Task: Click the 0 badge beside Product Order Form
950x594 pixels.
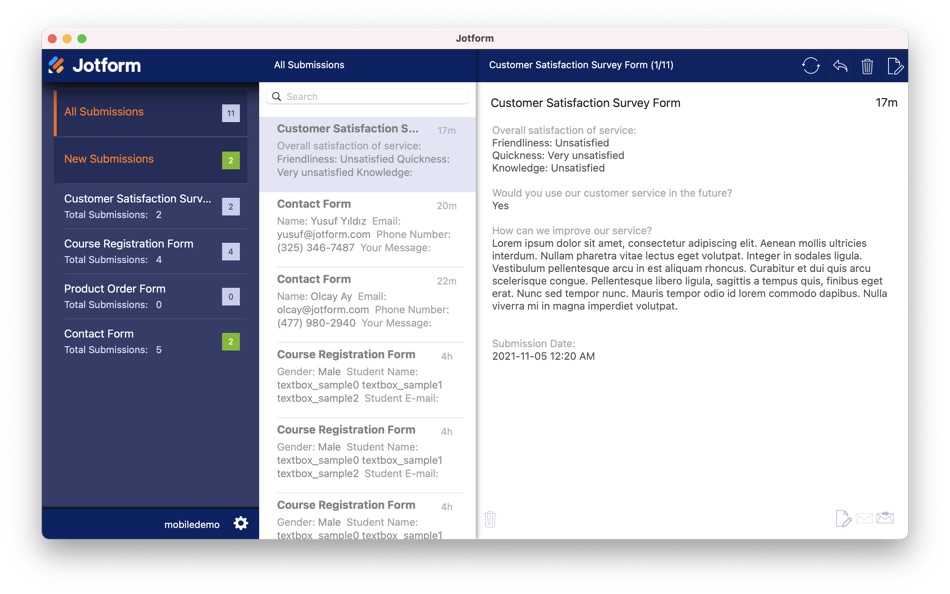Action: click(231, 297)
